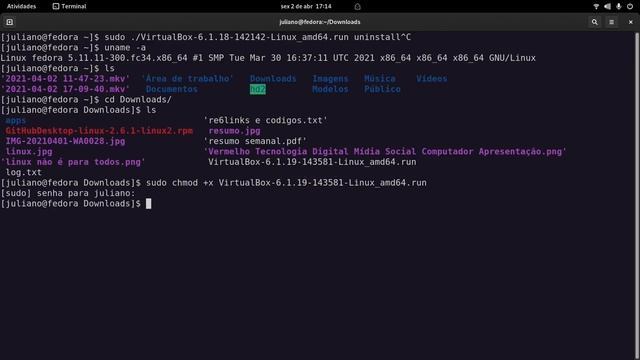
Task: Open the Terminal app menu
Action: pyautogui.click(x=69, y=6)
